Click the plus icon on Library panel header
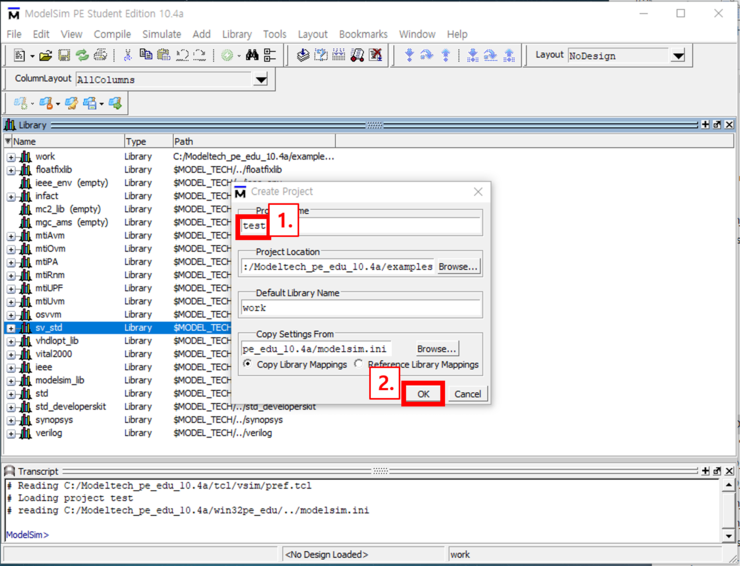The image size is (740, 566). (706, 125)
